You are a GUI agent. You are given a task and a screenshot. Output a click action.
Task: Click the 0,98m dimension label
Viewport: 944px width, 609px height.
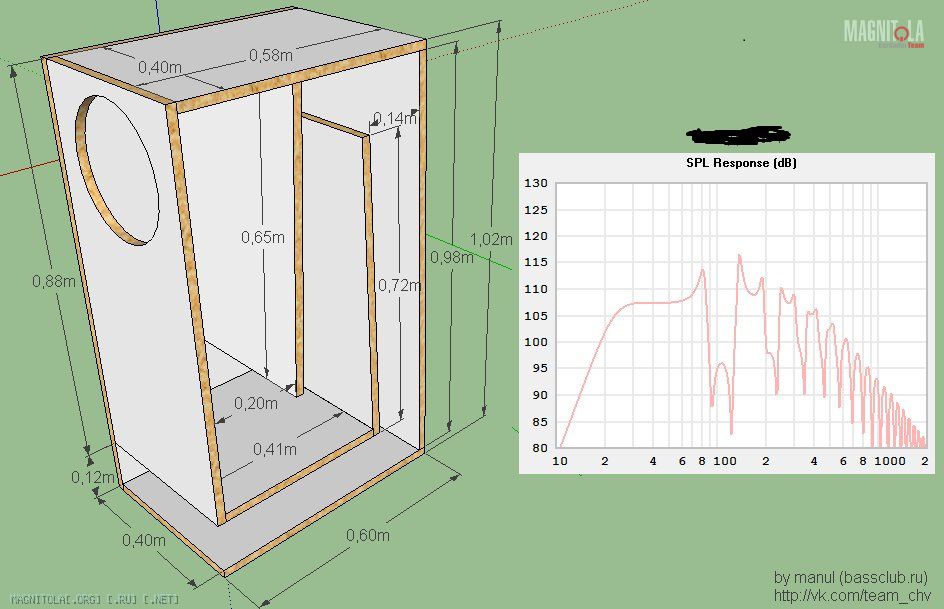pyautogui.click(x=450, y=257)
